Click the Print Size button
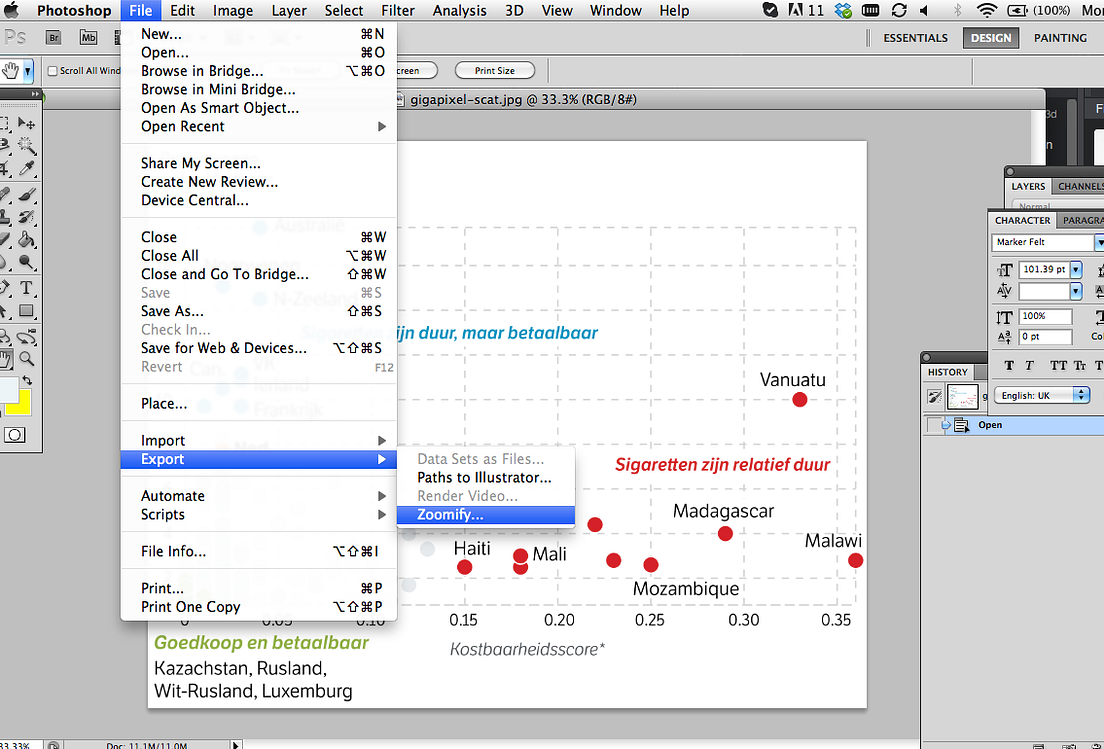 coord(495,71)
